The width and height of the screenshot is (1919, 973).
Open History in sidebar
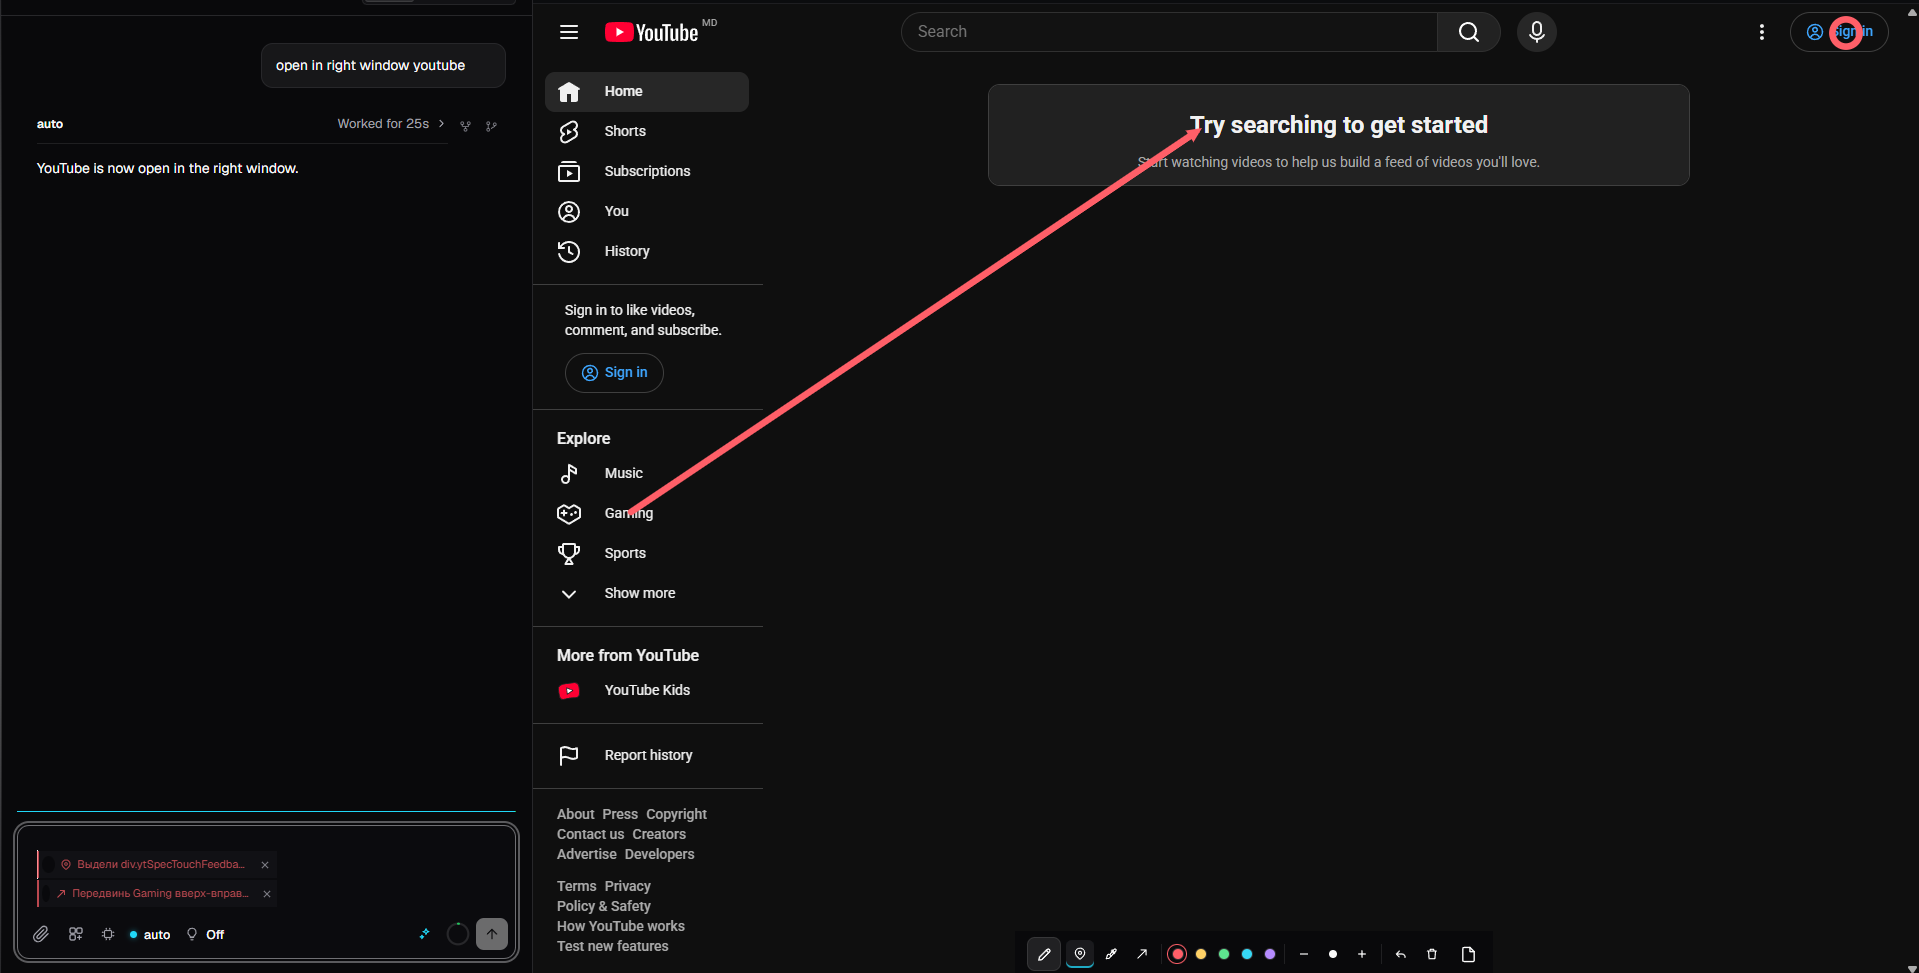click(647, 251)
